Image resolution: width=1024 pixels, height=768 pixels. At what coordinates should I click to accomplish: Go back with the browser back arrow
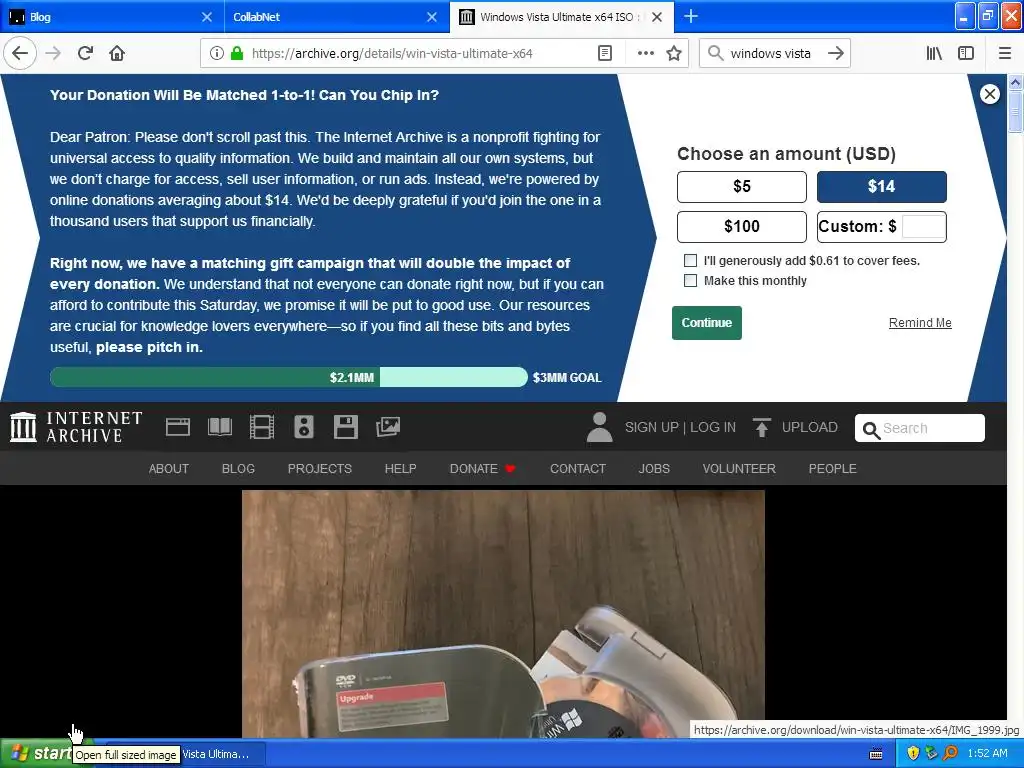[20, 53]
